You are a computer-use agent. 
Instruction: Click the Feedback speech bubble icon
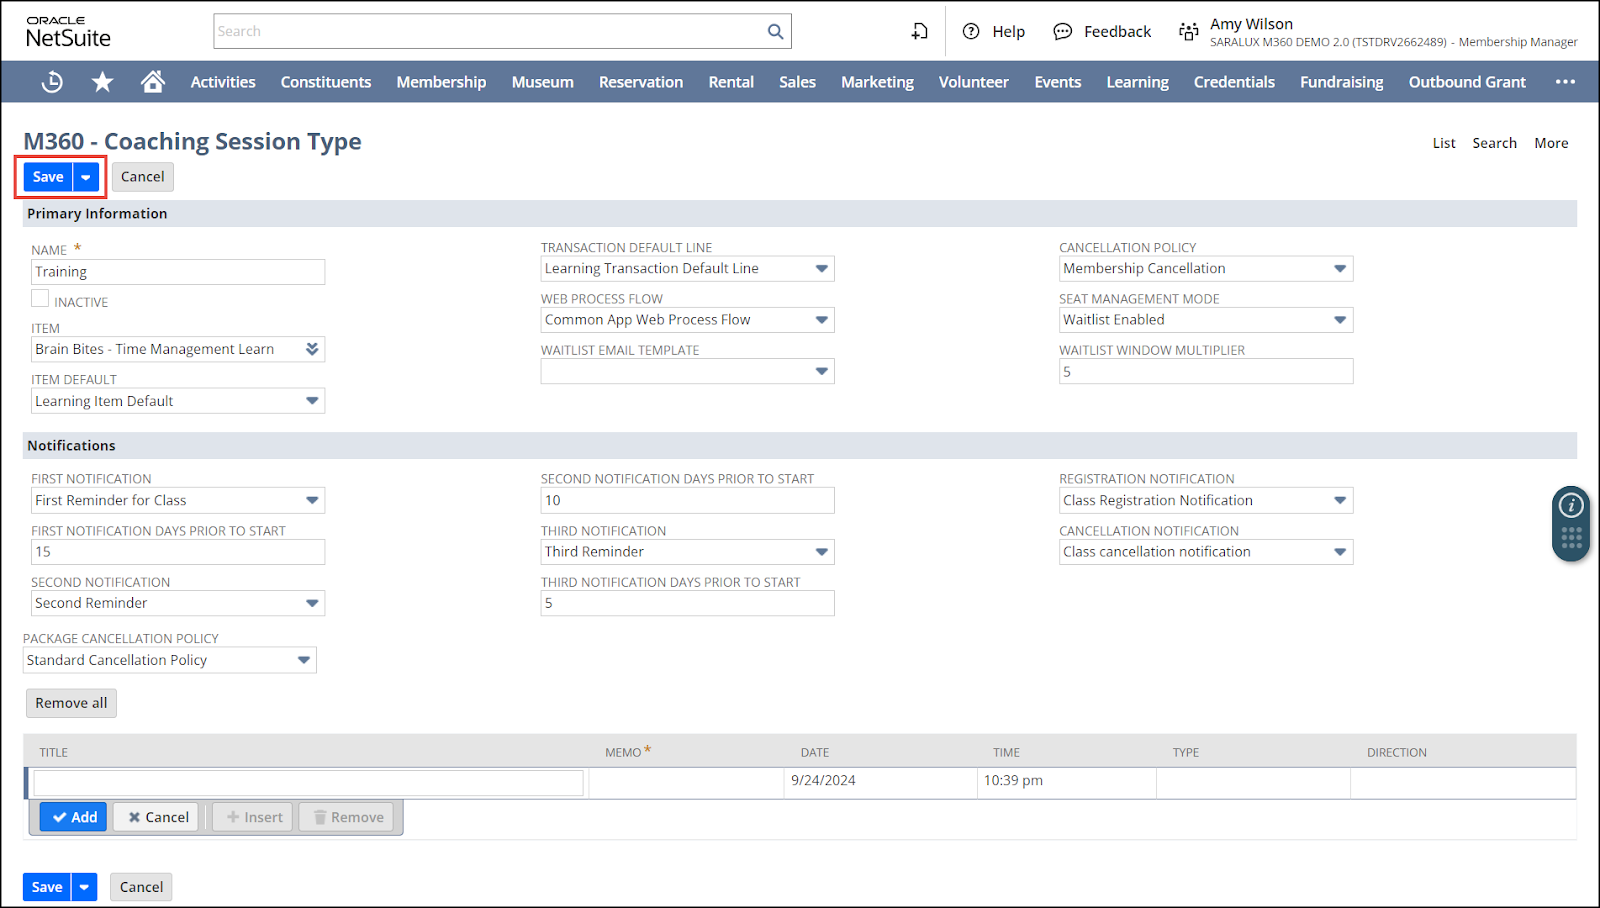click(1062, 31)
